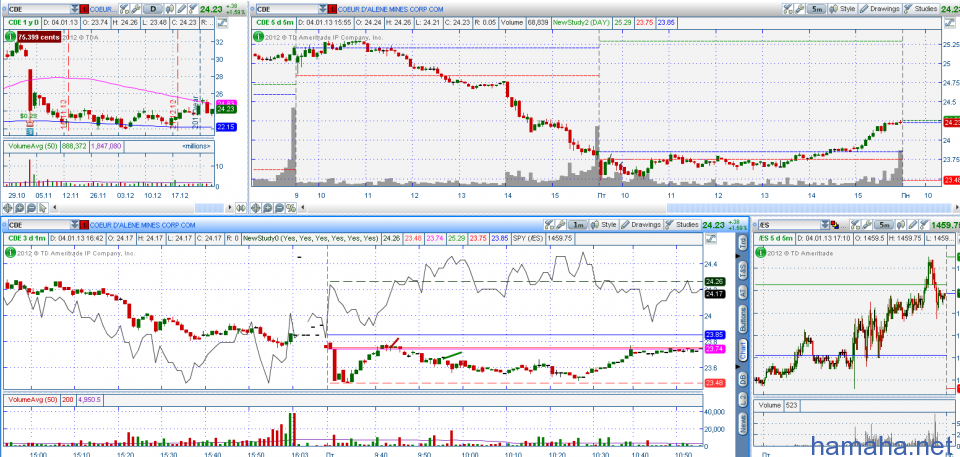Open the 5m timeframe selector in CDE chart
This screenshot has width=960, height=457.
pos(816,9)
